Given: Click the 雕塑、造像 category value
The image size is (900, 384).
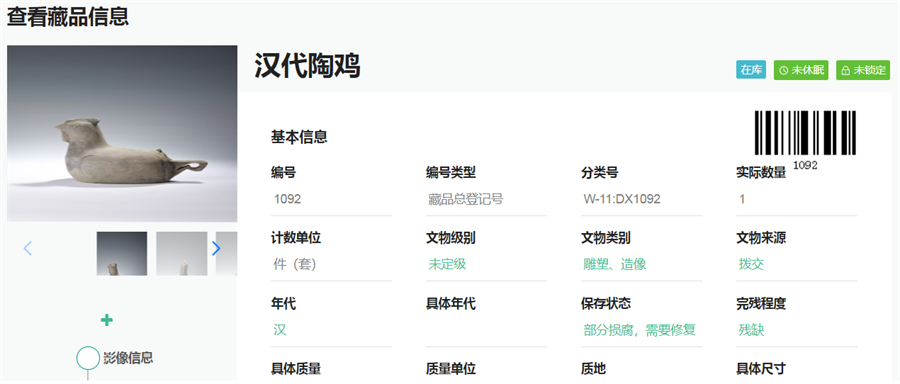Looking at the screenshot, I should 615,265.
